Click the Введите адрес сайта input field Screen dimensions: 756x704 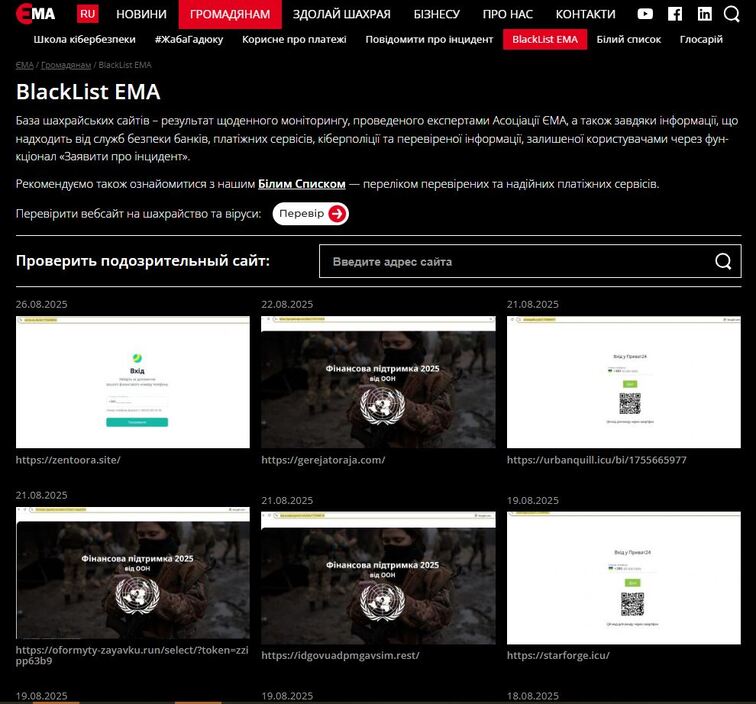click(530, 261)
